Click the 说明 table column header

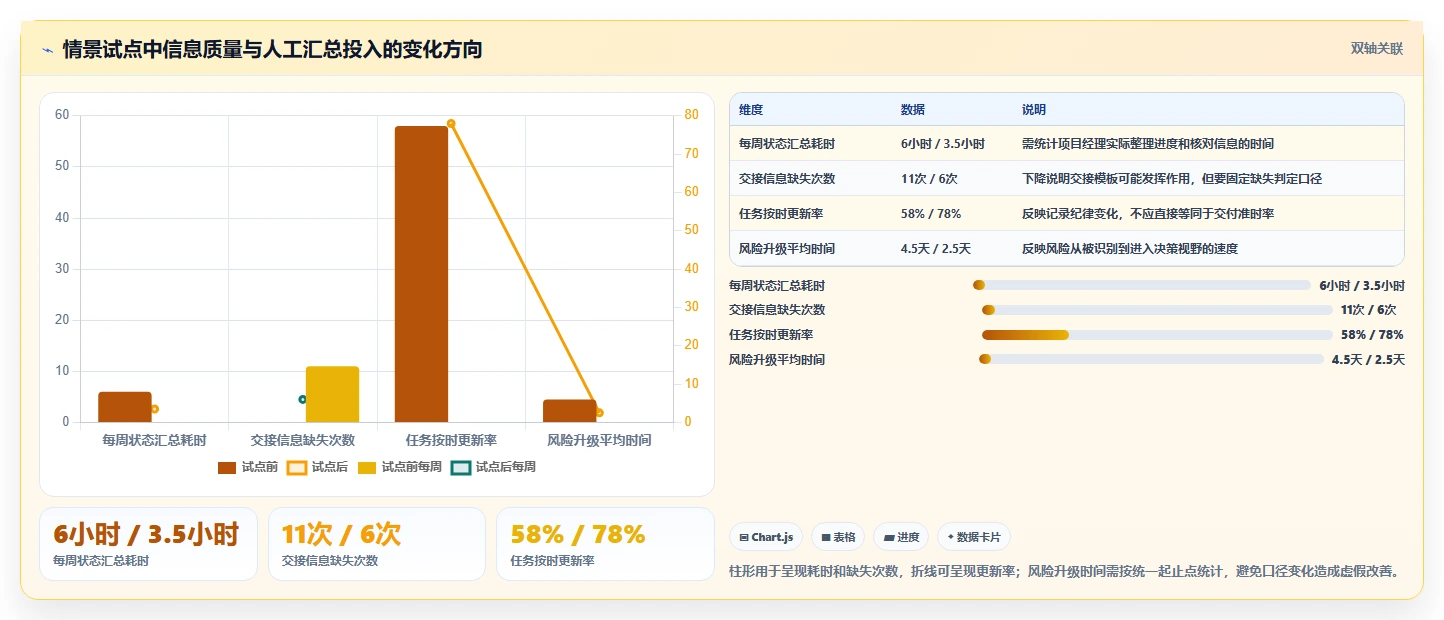(1034, 110)
